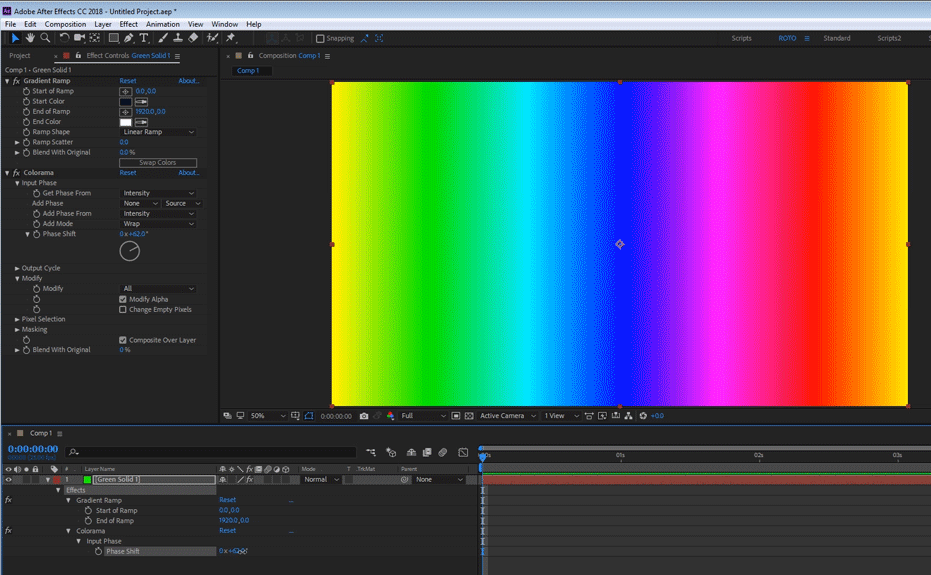The height and width of the screenshot is (575, 931).
Task: Click the Gradient Ramp End Color swatch
Action: 125,122
